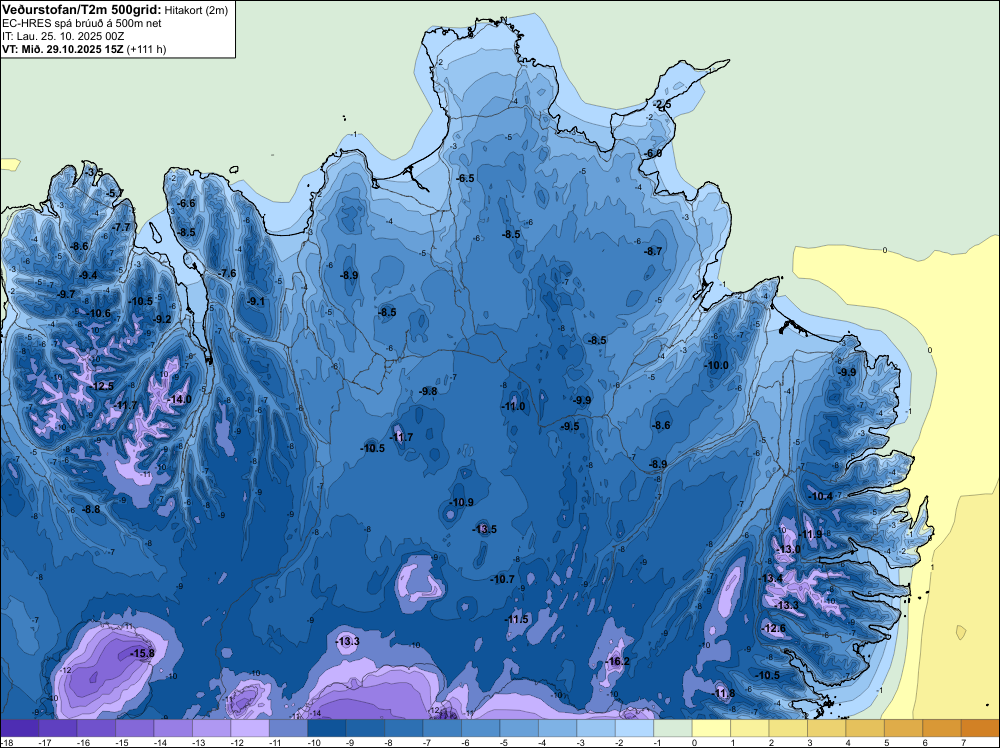Click the -11.9 temperature label
Viewport: 1000px width, 748px height.
coord(811,535)
